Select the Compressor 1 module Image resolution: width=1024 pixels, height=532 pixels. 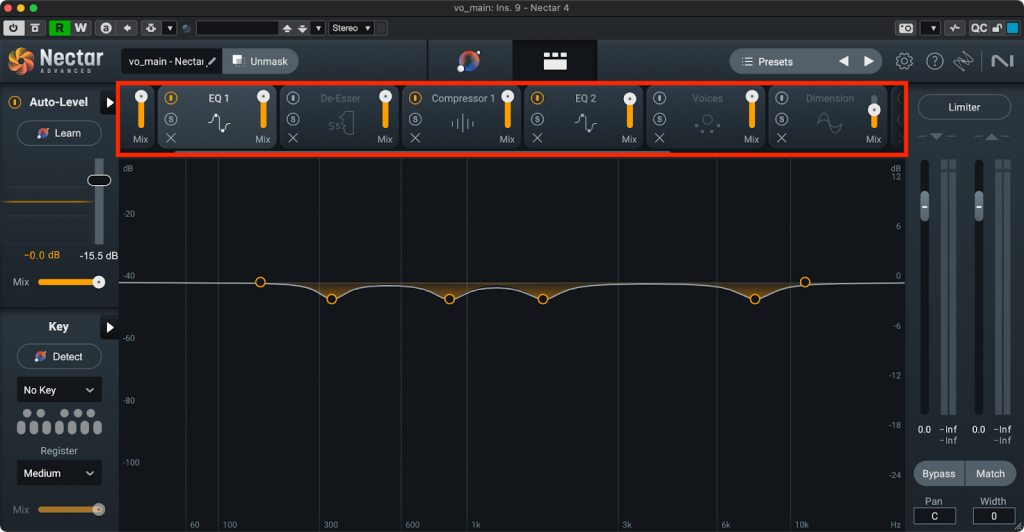[463, 122]
